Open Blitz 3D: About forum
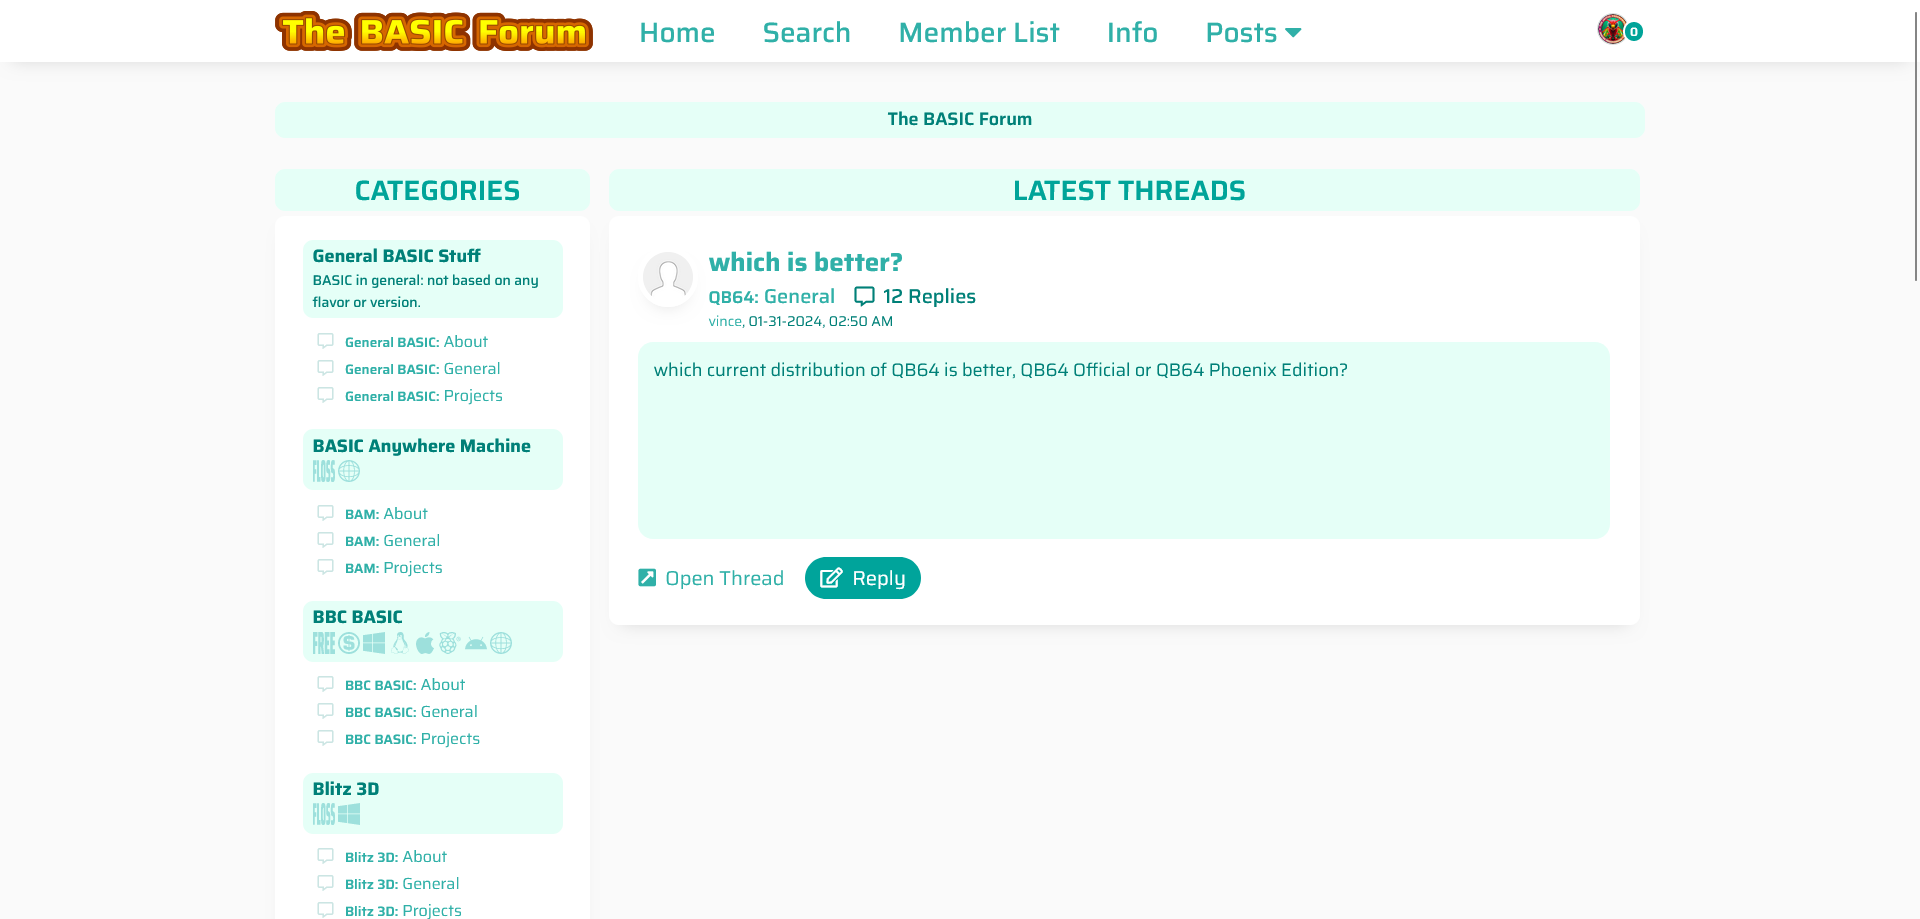Screen dimensions: 1920x919 click(x=396, y=857)
